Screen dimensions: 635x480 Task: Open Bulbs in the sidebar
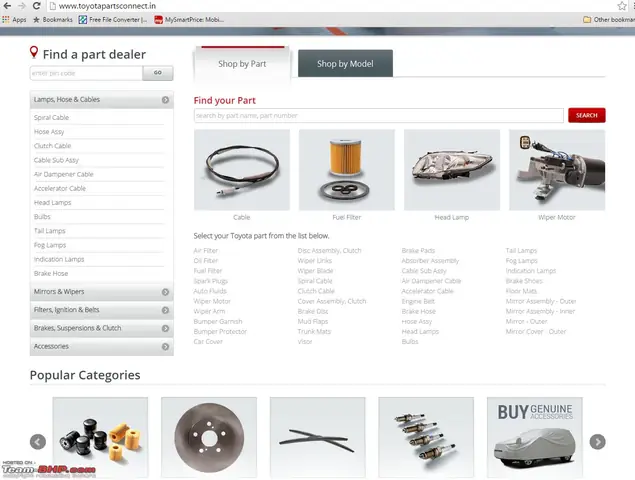(x=42, y=217)
